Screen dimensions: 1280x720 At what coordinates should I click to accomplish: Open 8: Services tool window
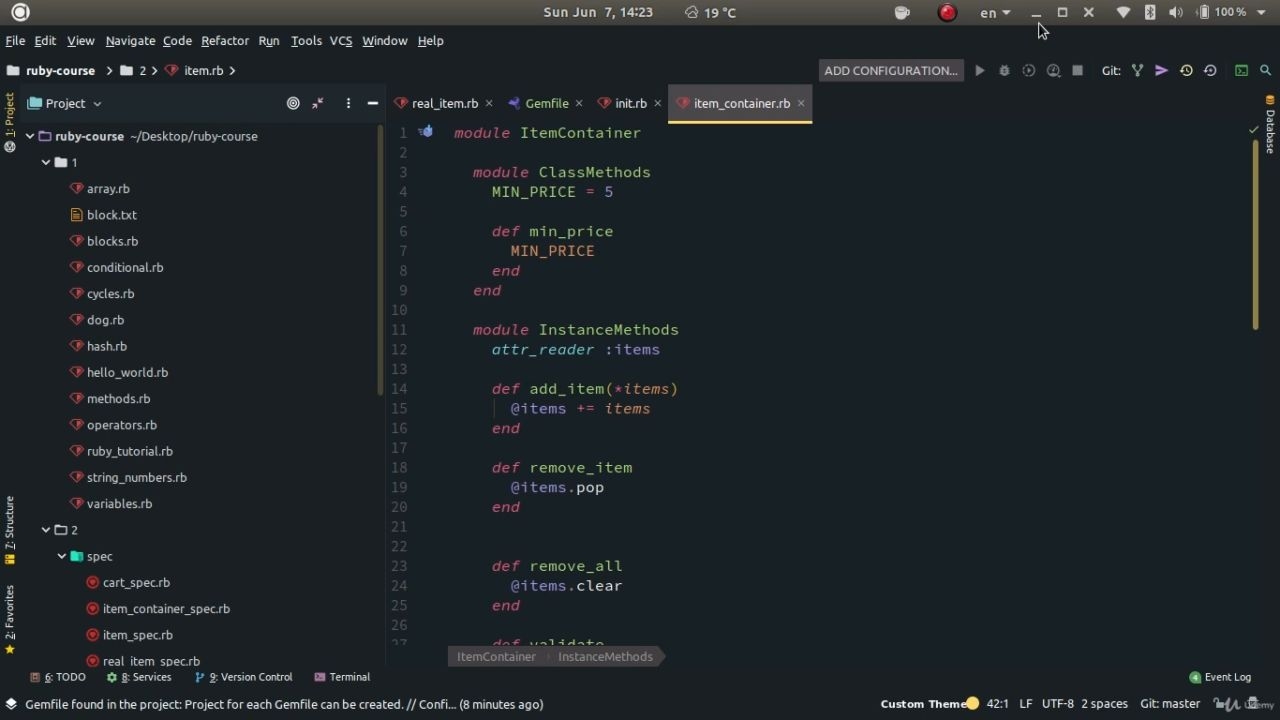(139, 677)
